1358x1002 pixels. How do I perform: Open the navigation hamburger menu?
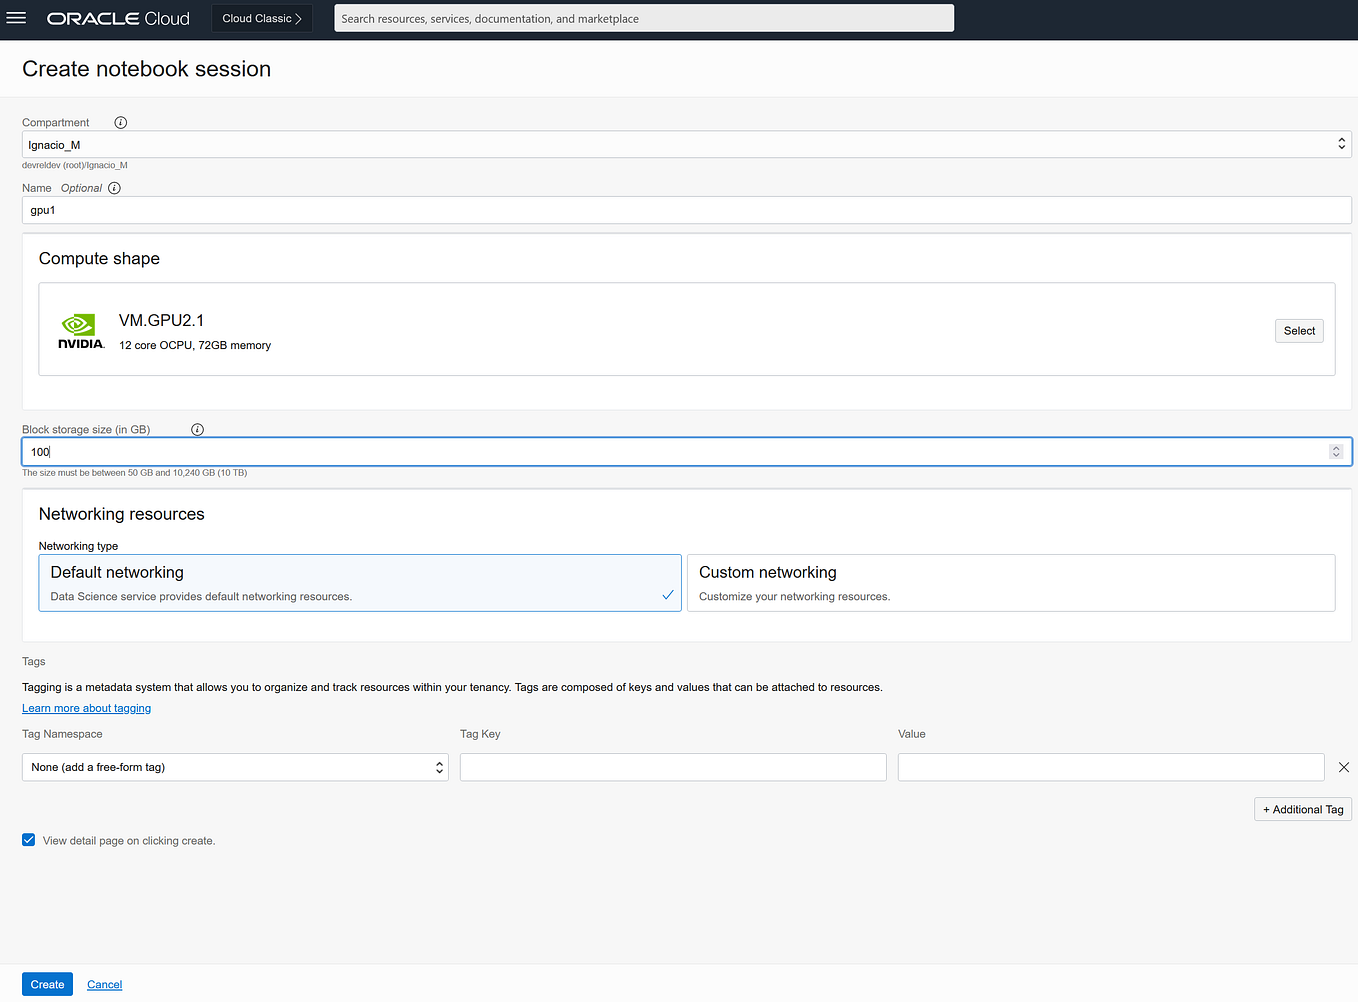click(16, 17)
